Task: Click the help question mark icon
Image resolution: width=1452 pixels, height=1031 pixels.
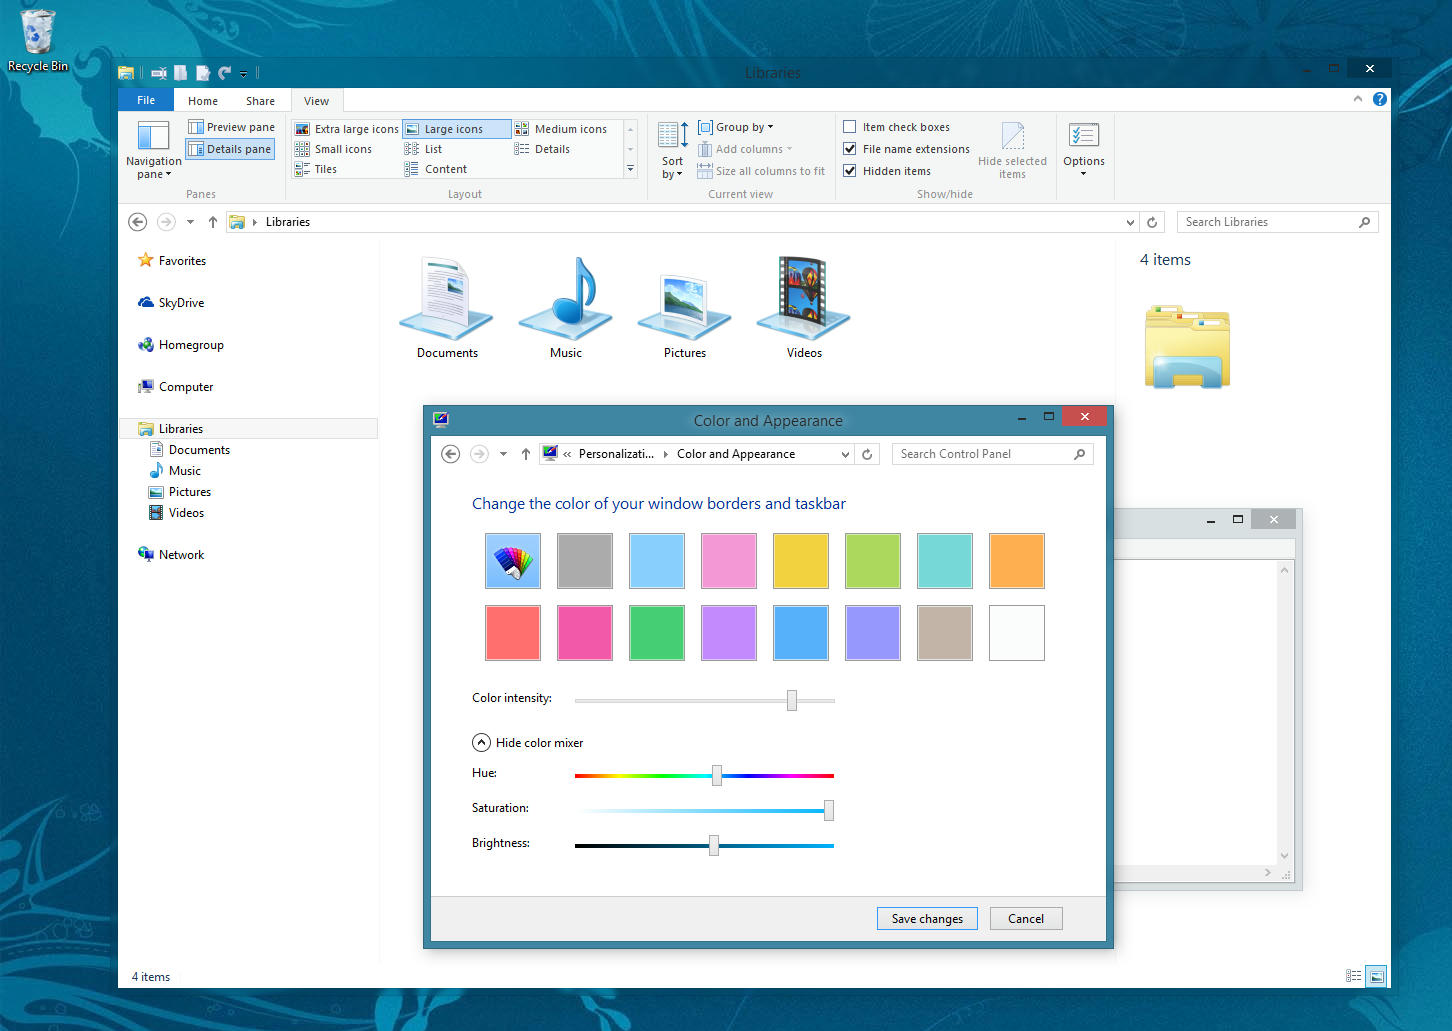Action: (x=1379, y=99)
